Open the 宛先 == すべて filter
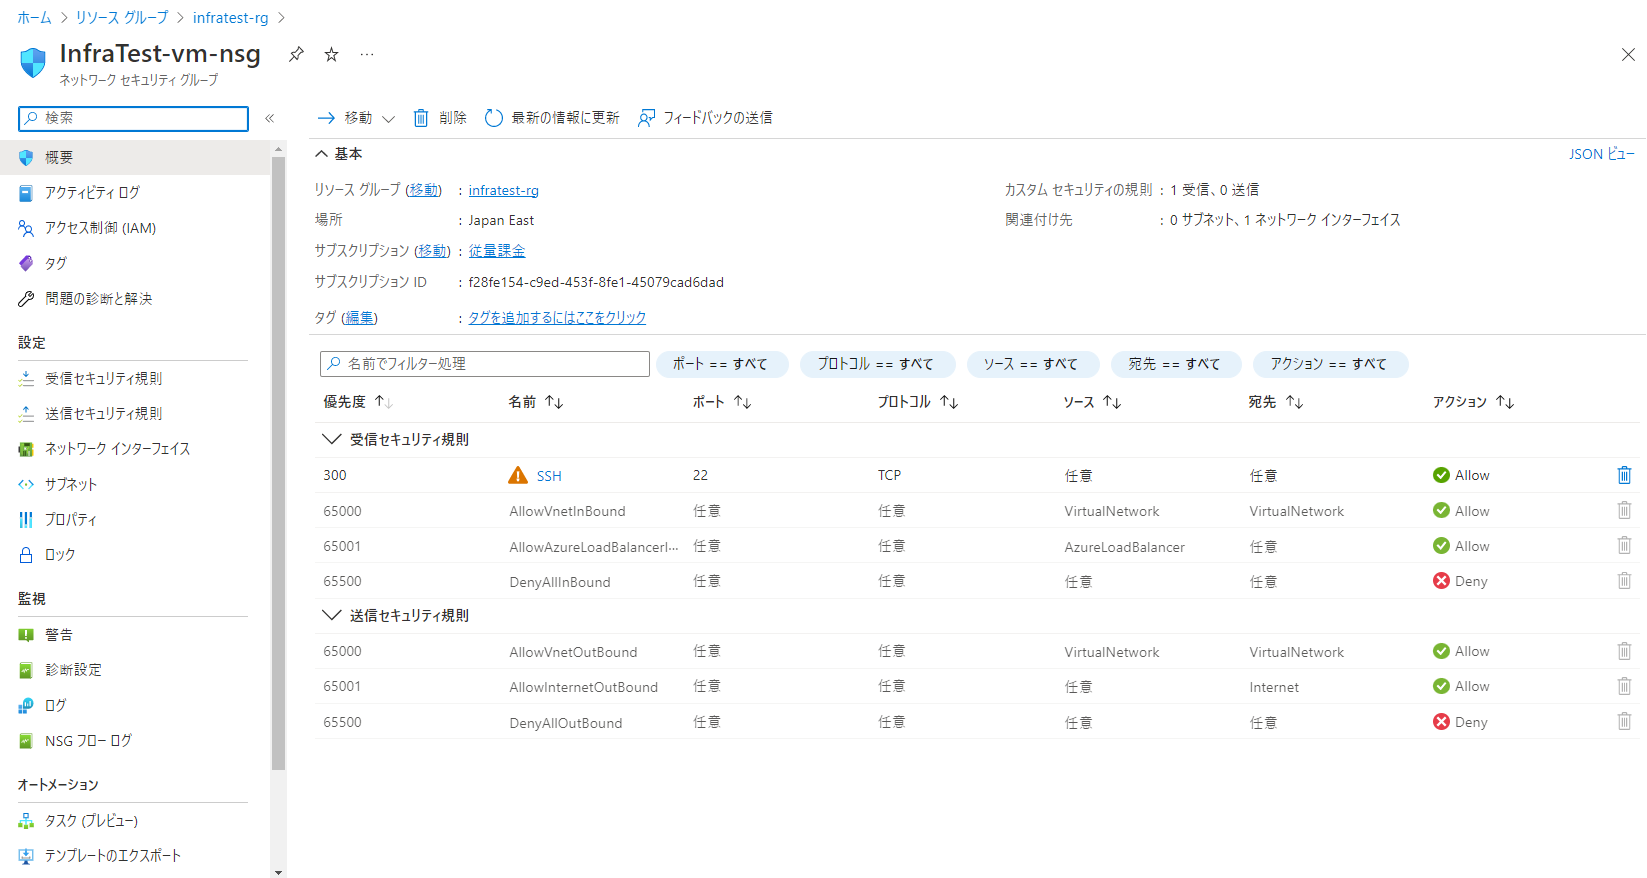This screenshot has height=878, width=1647. [1176, 364]
